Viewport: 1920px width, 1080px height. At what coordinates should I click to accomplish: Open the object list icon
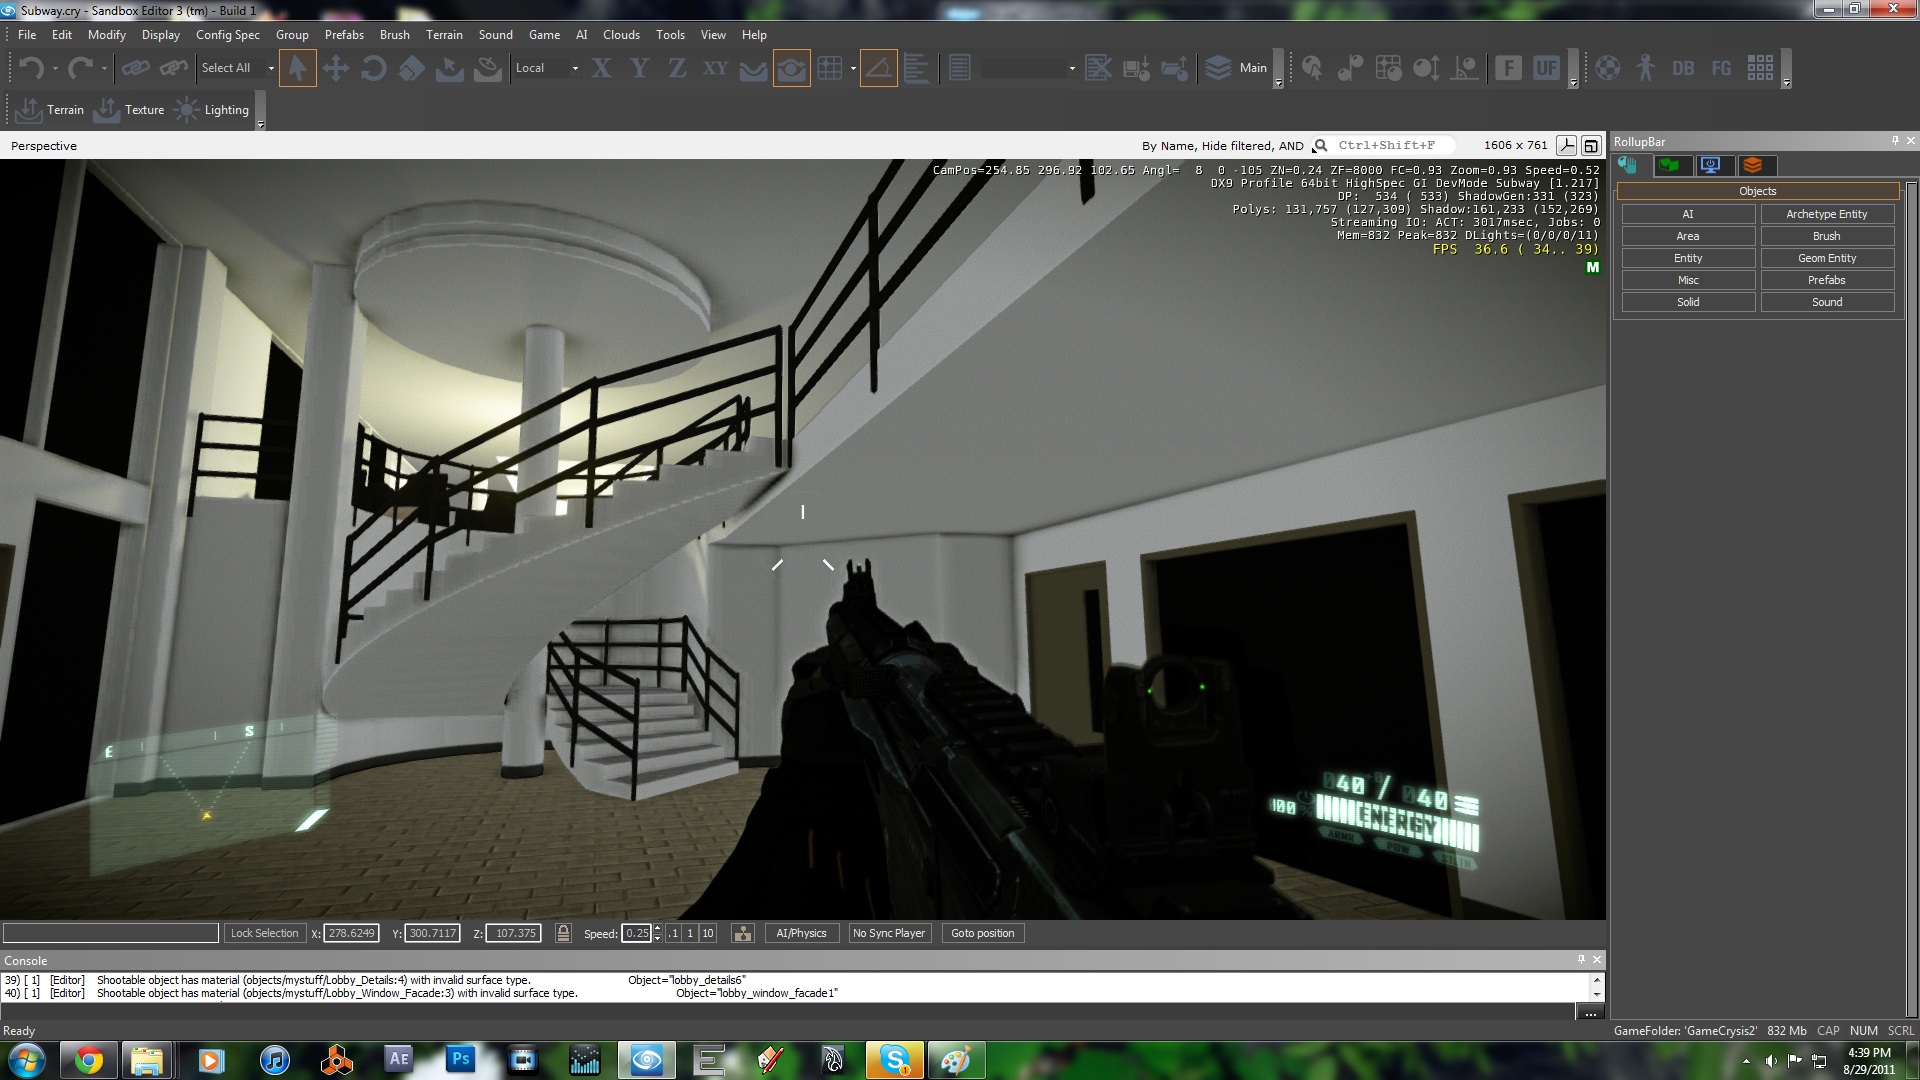coord(959,68)
